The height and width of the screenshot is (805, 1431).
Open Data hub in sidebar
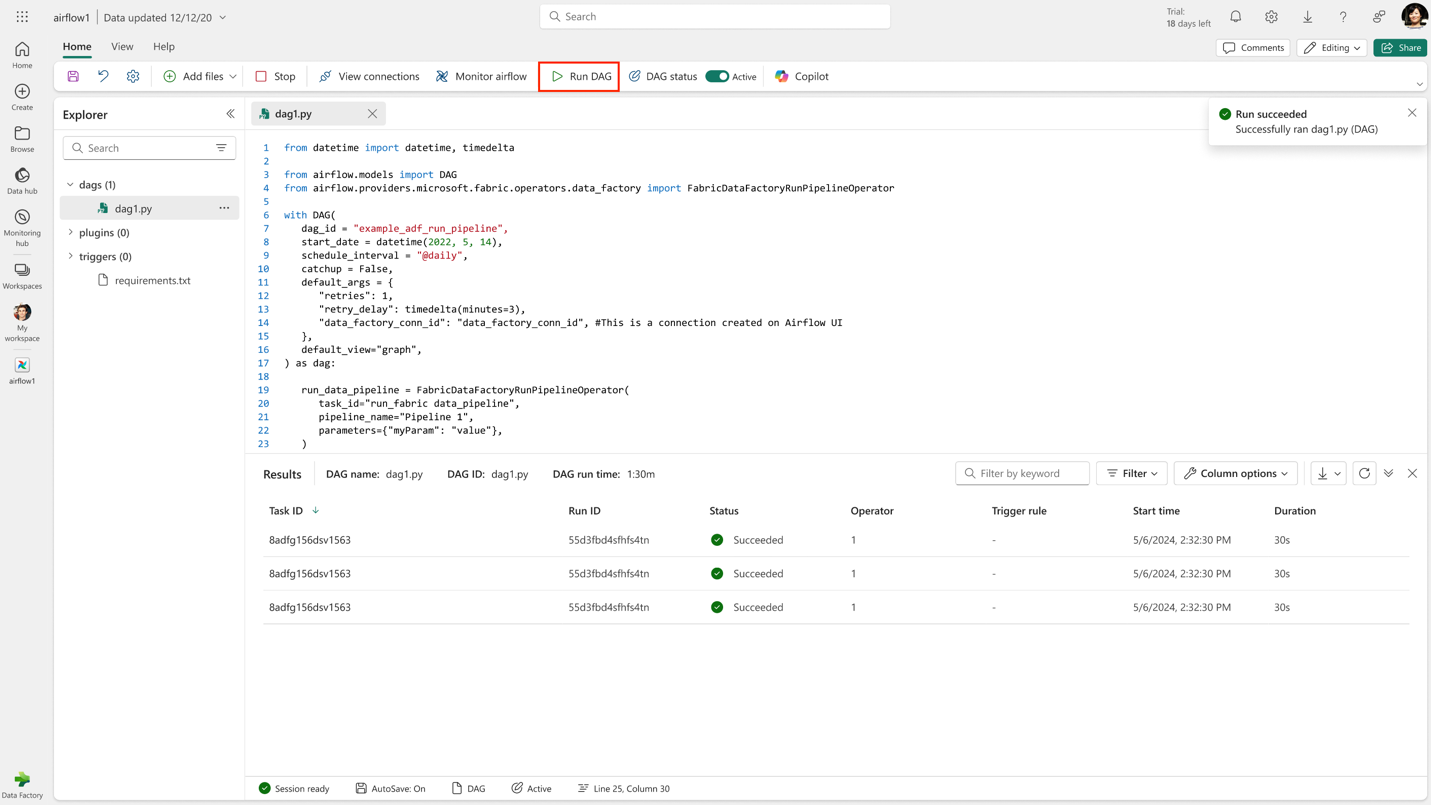click(x=22, y=181)
